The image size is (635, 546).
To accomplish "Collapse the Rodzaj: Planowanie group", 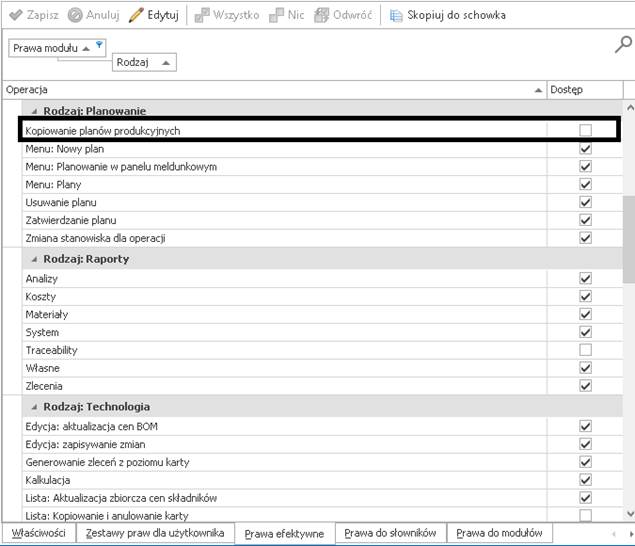I will pyautogui.click(x=35, y=112).
